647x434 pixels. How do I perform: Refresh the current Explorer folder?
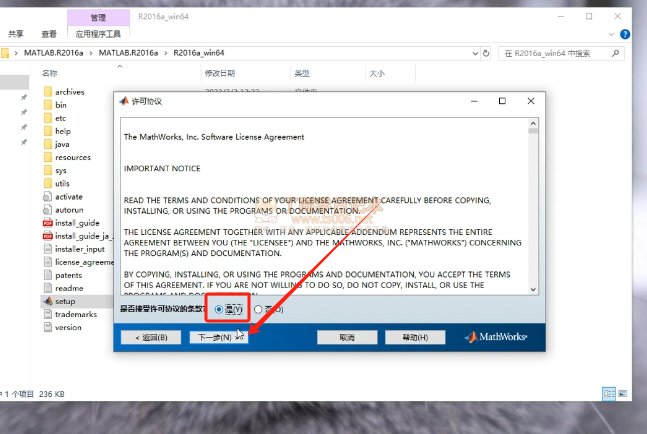pos(486,53)
